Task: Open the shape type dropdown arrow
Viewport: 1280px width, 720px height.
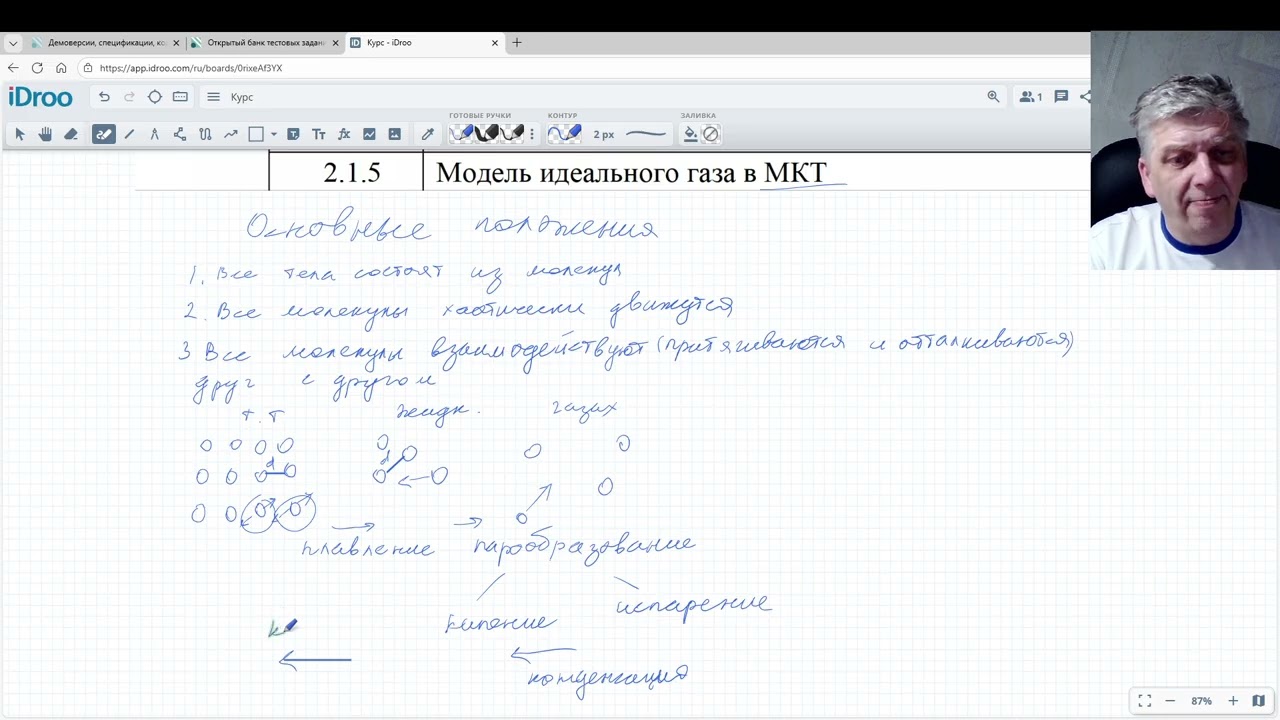Action: click(x=274, y=134)
